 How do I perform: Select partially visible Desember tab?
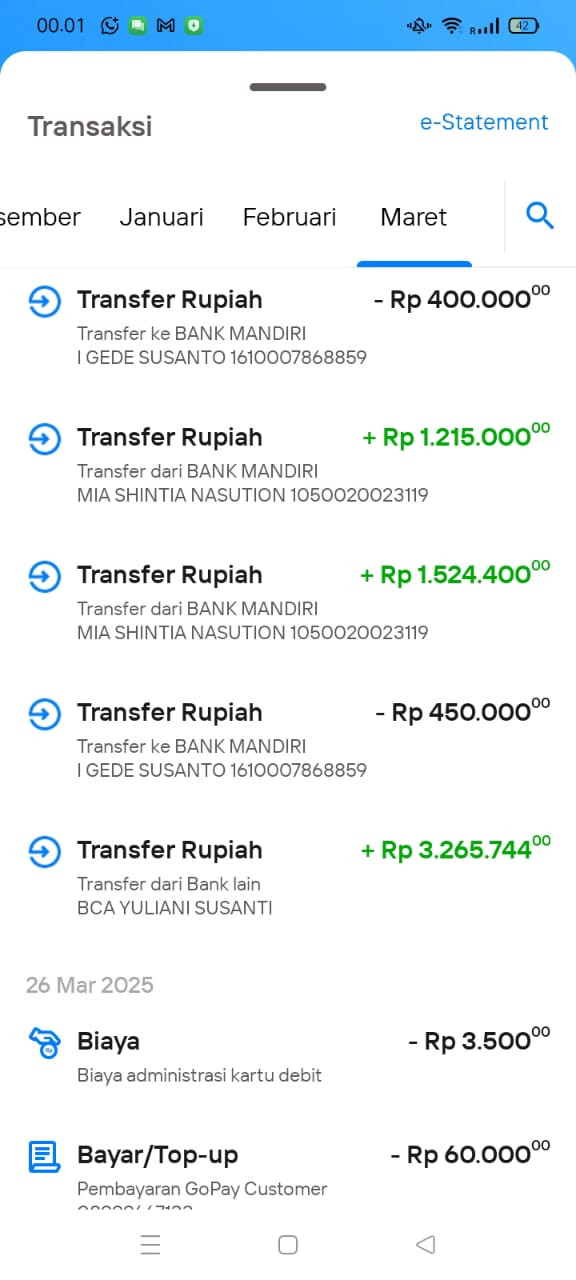click(40, 217)
